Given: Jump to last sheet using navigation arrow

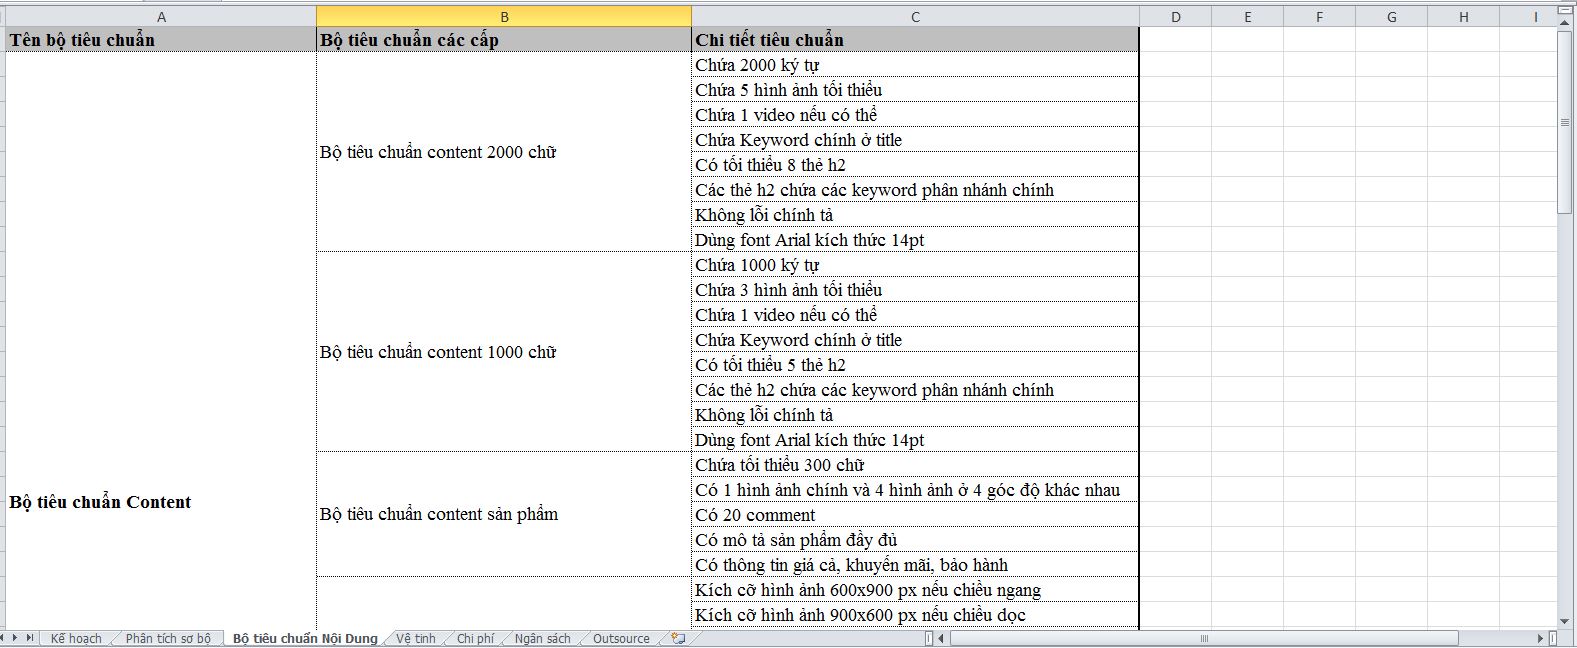Looking at the screenshot, I should click(30, 638).
